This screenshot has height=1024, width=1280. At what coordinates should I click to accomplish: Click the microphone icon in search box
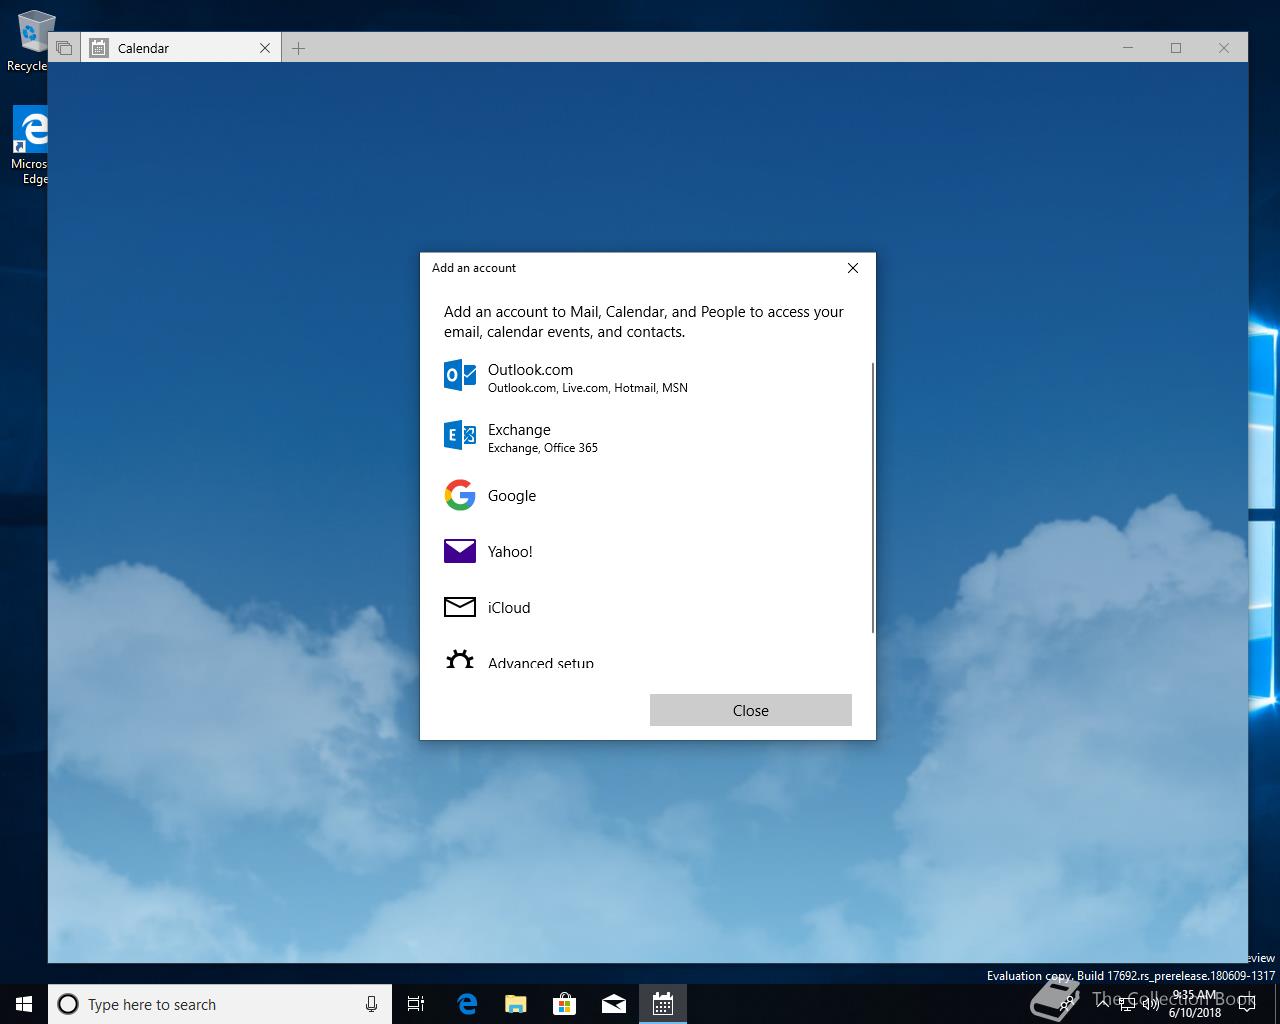click(371, 1004)
